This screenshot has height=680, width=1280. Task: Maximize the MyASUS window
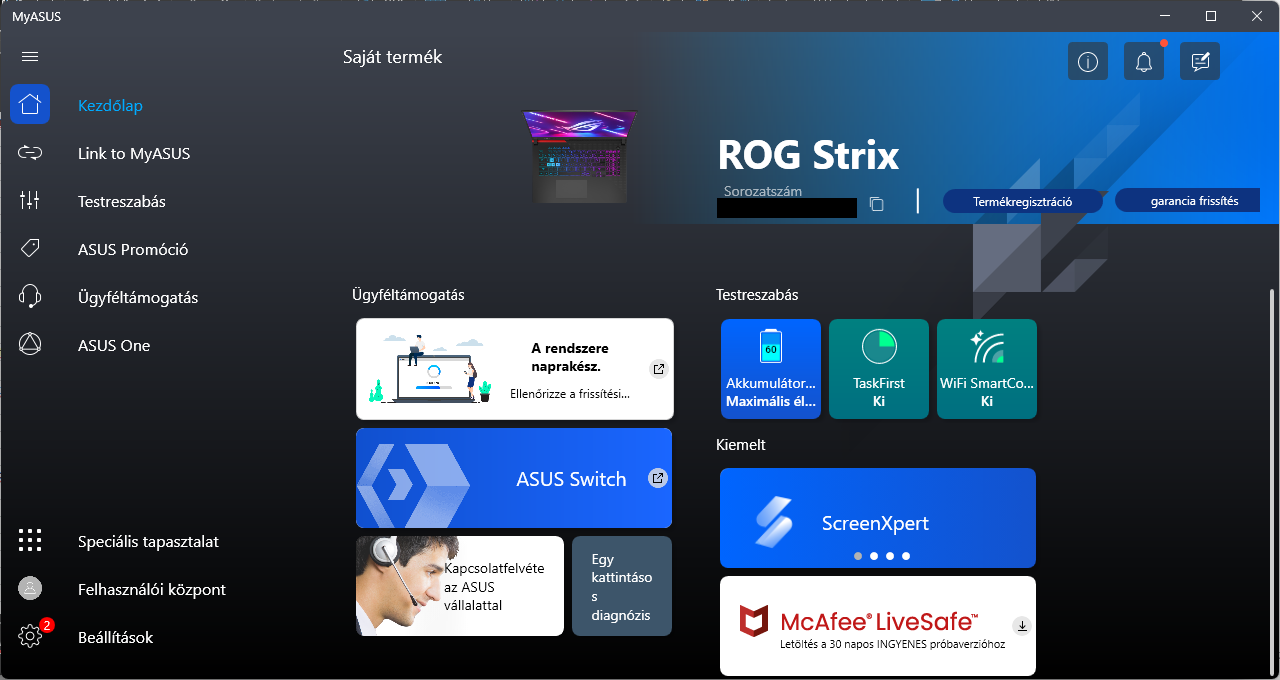click(x=1211, y=15)
